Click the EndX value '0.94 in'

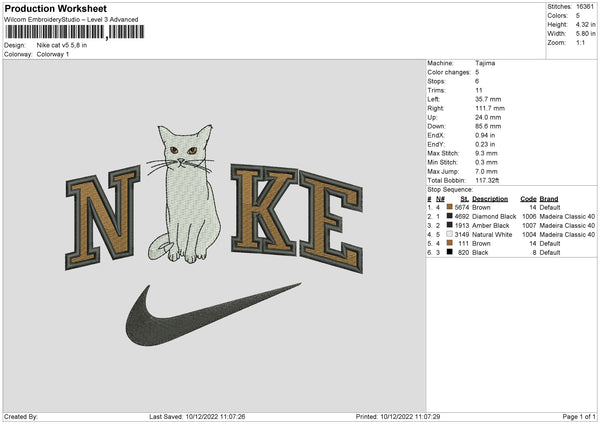[485, 135]
